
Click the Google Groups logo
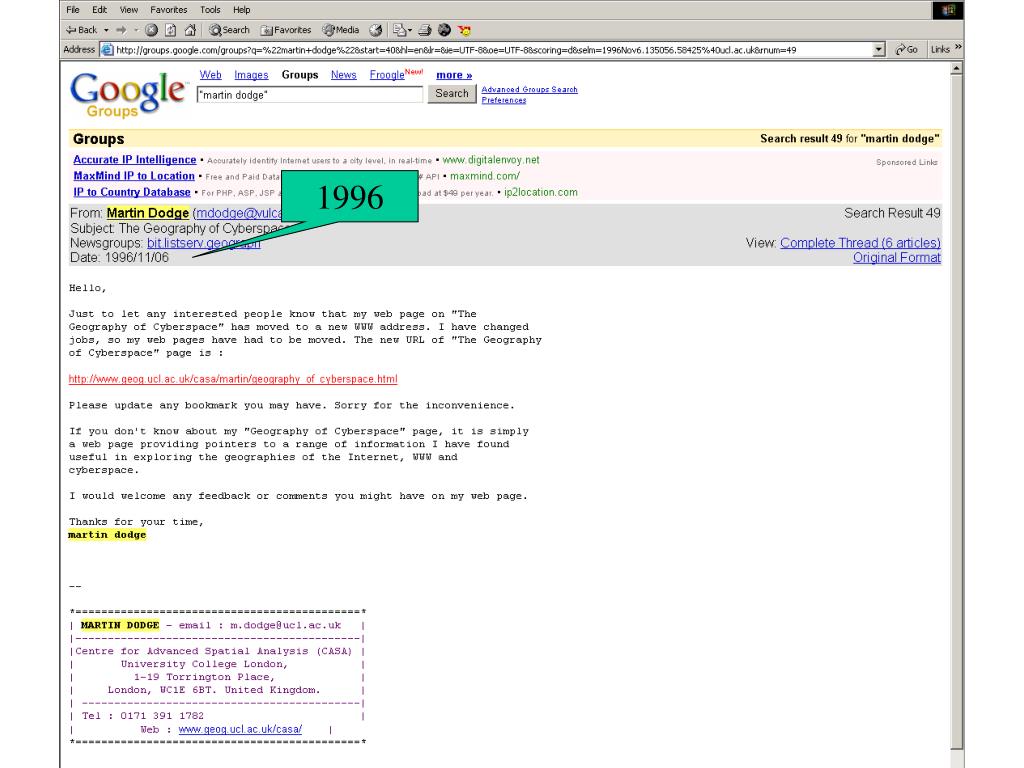129,95
